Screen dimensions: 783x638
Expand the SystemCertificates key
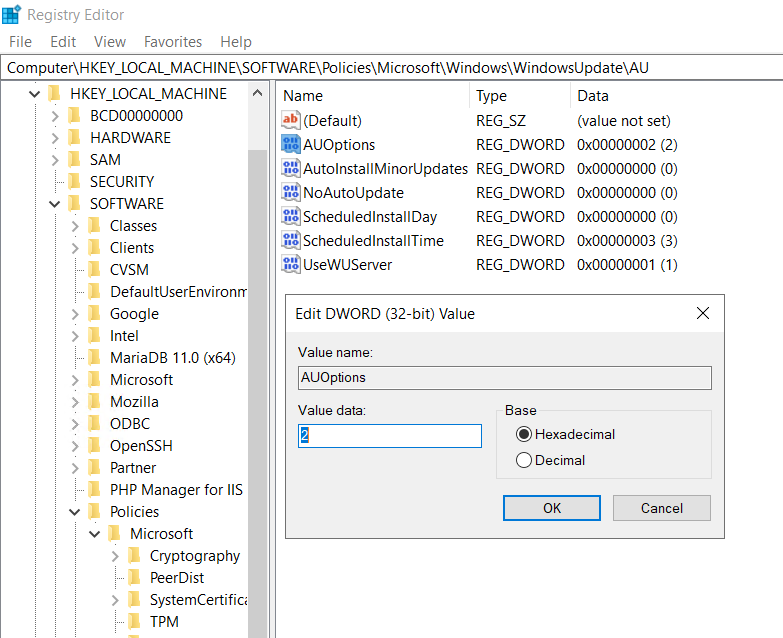[115, 600]
